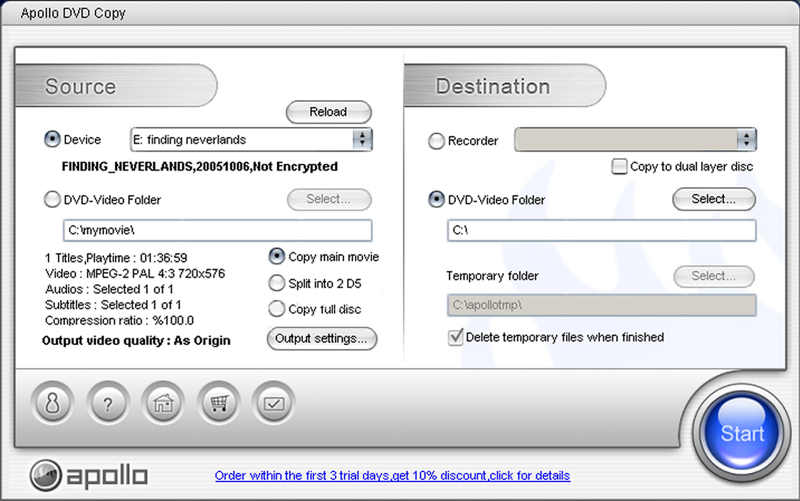Toggle Delete temporary files when finished
This screenshot has height=501, width=800.
(455, 337)
